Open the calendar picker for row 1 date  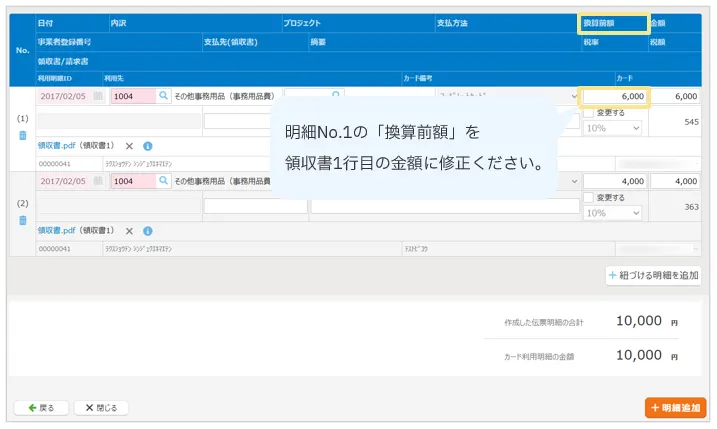(98, 97)
